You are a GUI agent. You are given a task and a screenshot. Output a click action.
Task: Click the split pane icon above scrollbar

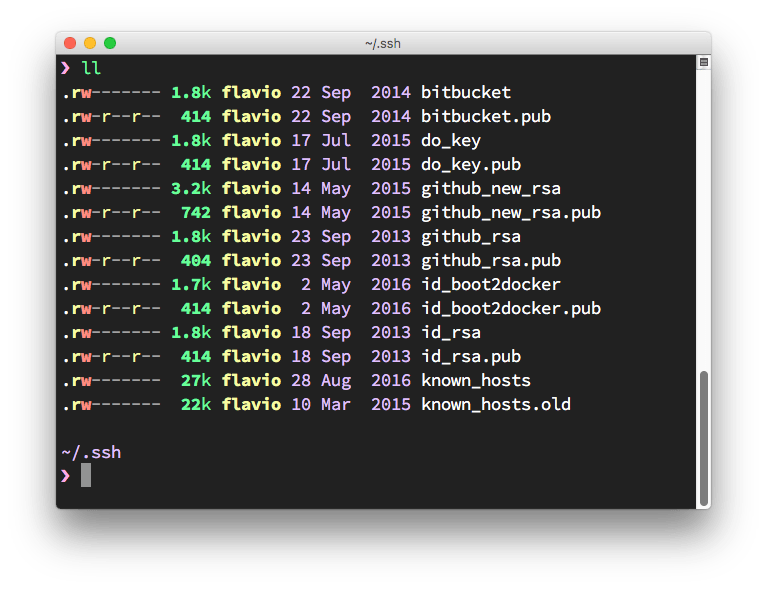703,62
